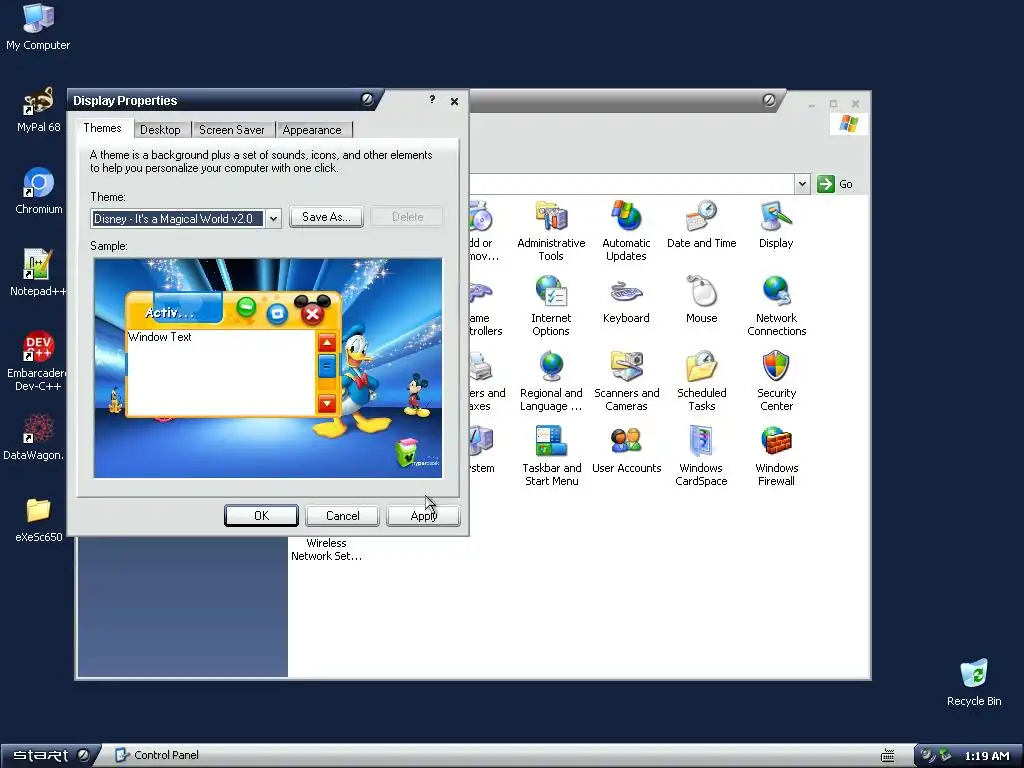Screen dimensions: 1024x768
Task: Select the Recycle Bin icon
Action: [974, 683]
